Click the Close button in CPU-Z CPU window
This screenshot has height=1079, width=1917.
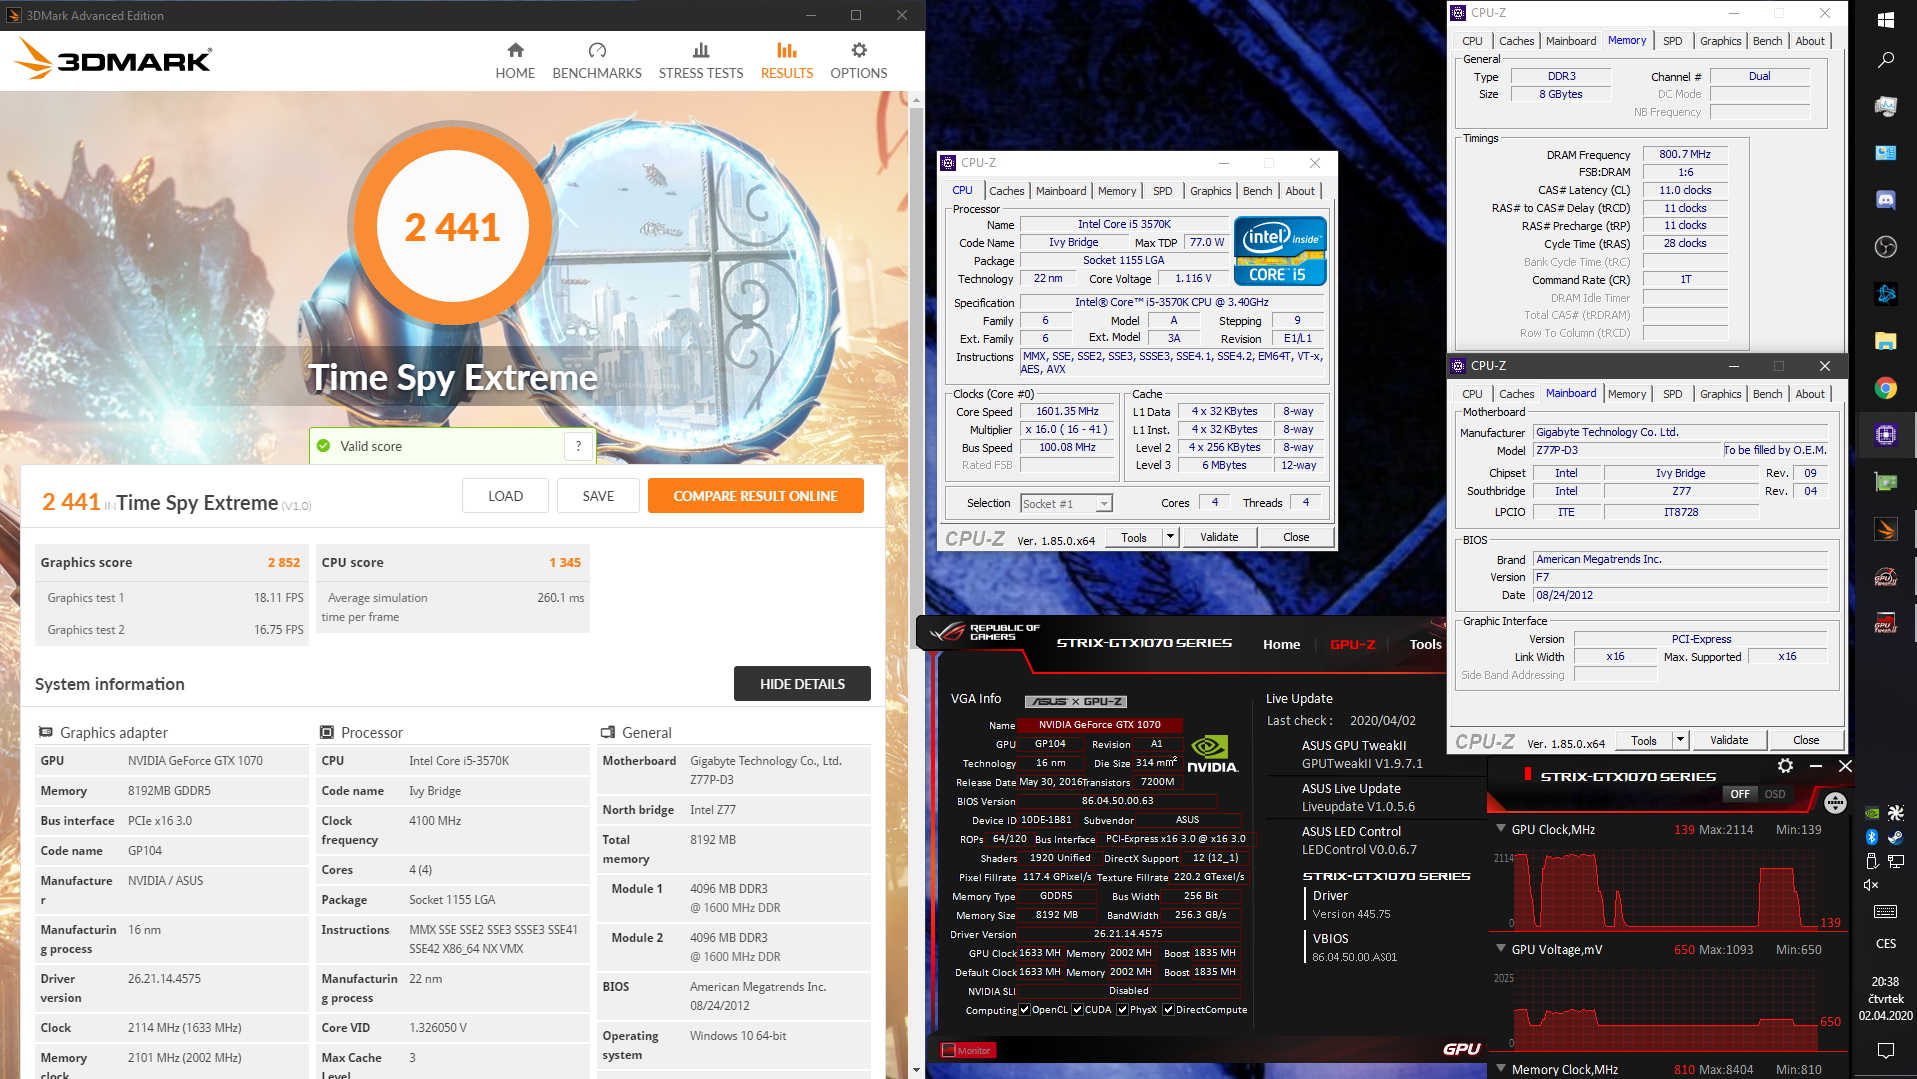click(1296, 538)
